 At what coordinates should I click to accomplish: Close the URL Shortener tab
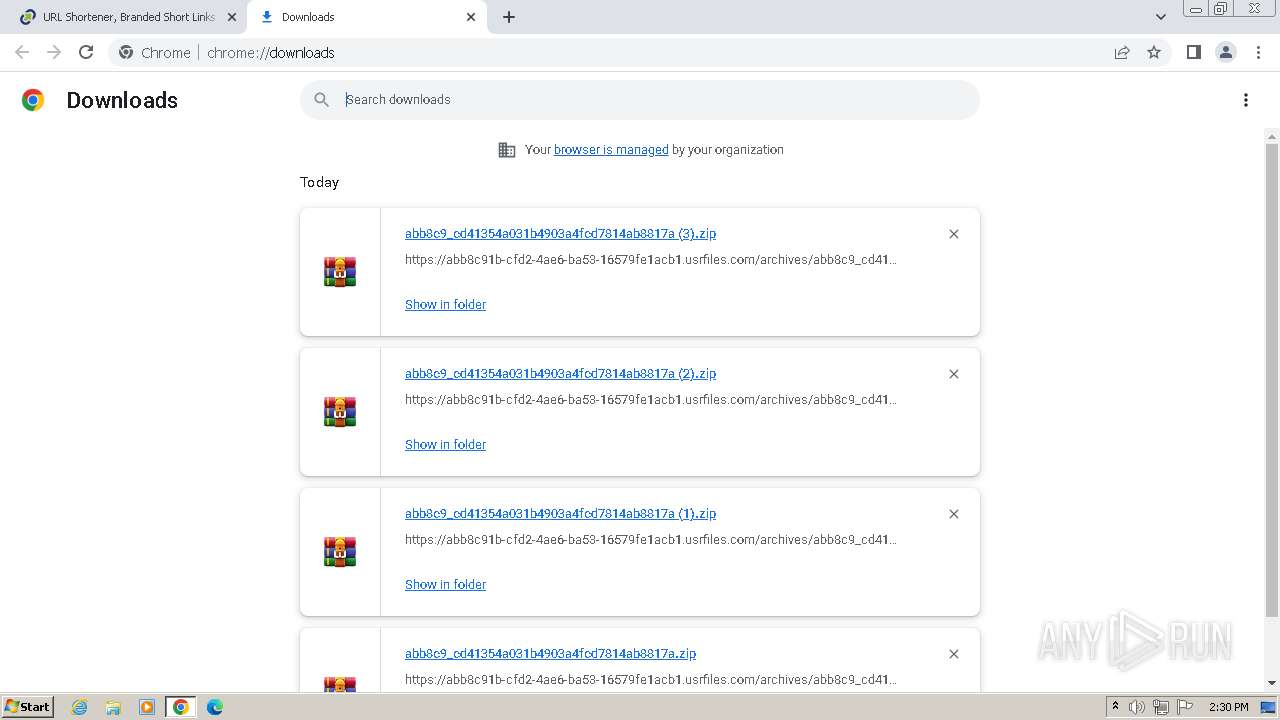click(x=231, y=17)
